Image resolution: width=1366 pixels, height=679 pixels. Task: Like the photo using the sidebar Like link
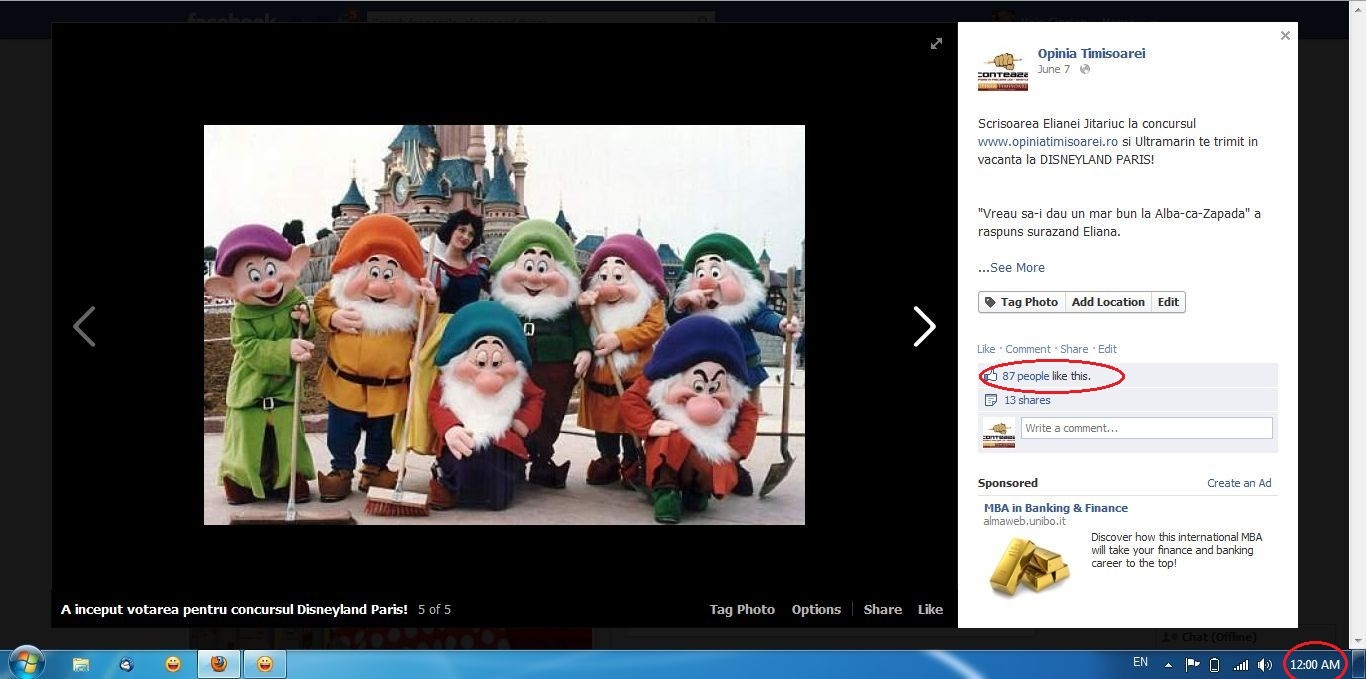pos(986,349)
